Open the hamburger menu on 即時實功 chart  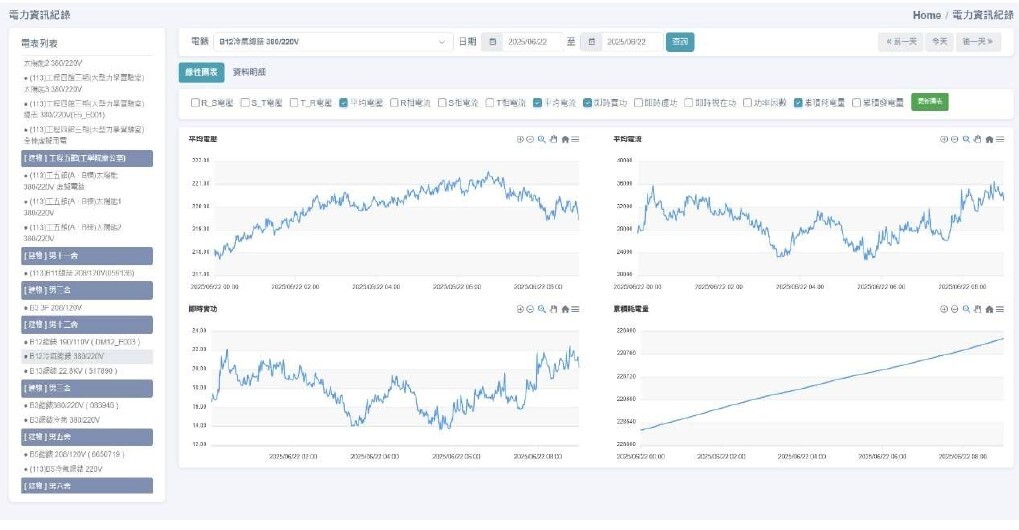click(x=575, y=309)
